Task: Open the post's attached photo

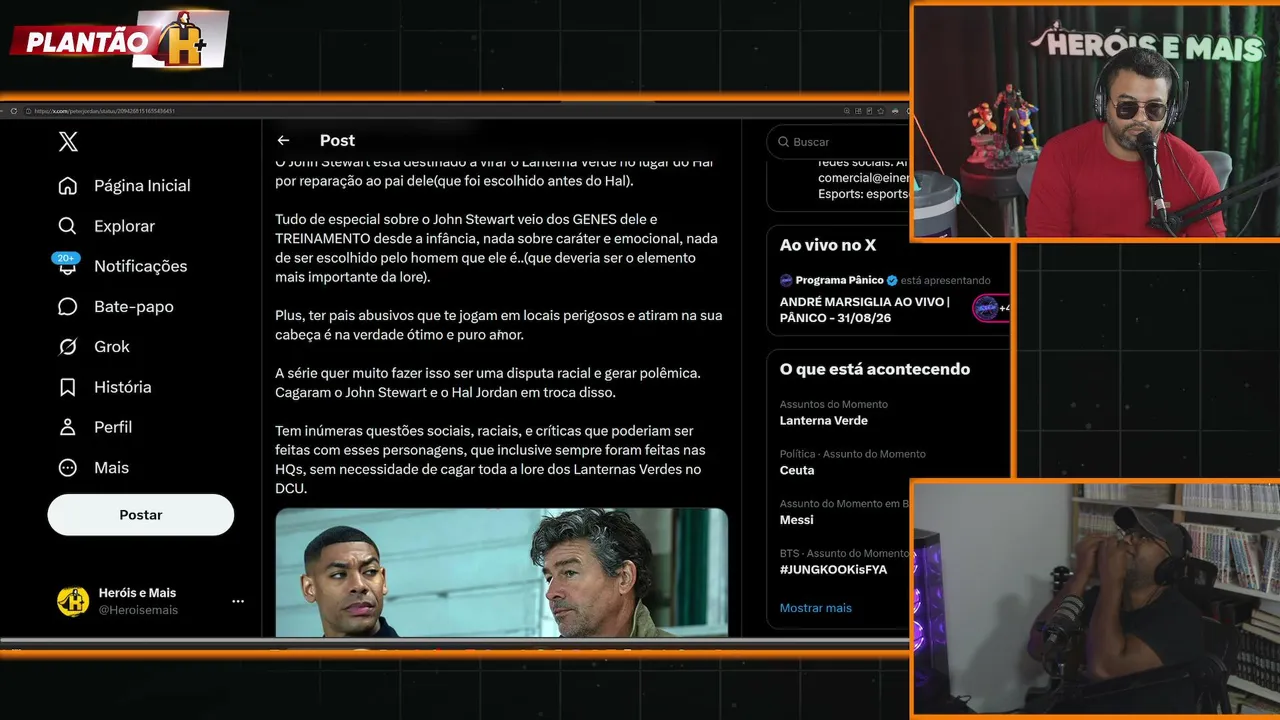Action: coord(502,572)
